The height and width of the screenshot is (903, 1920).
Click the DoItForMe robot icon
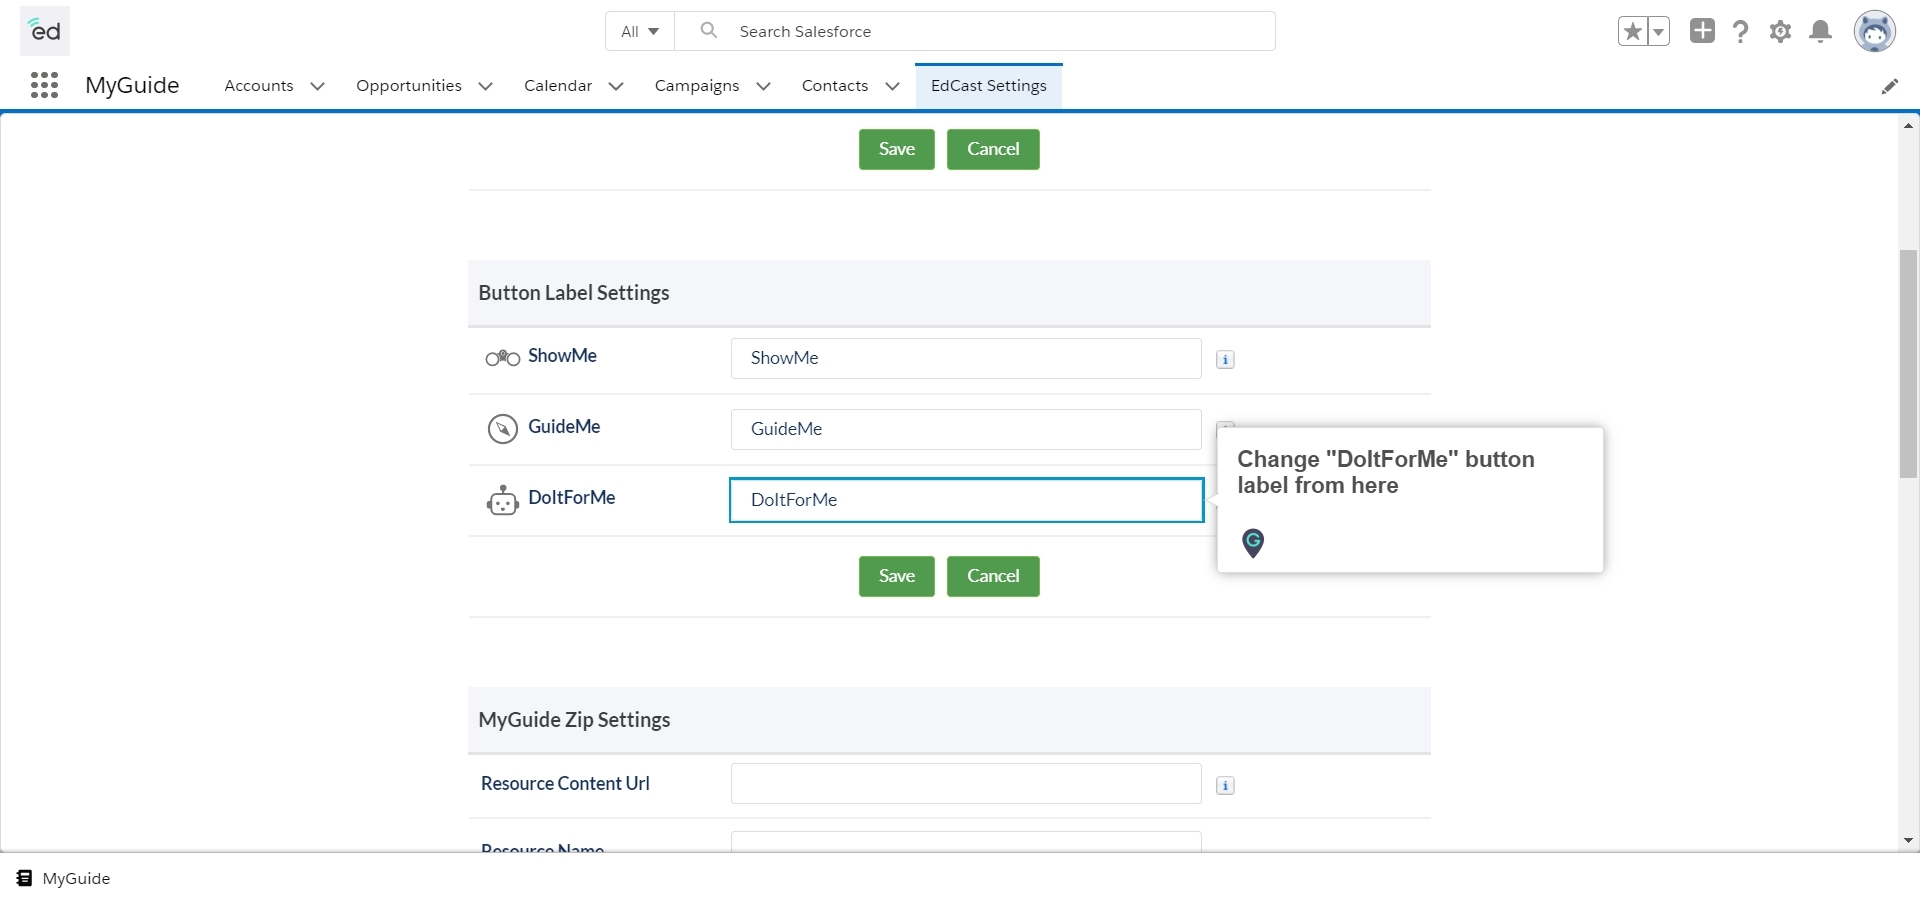[x=502, y=500]
